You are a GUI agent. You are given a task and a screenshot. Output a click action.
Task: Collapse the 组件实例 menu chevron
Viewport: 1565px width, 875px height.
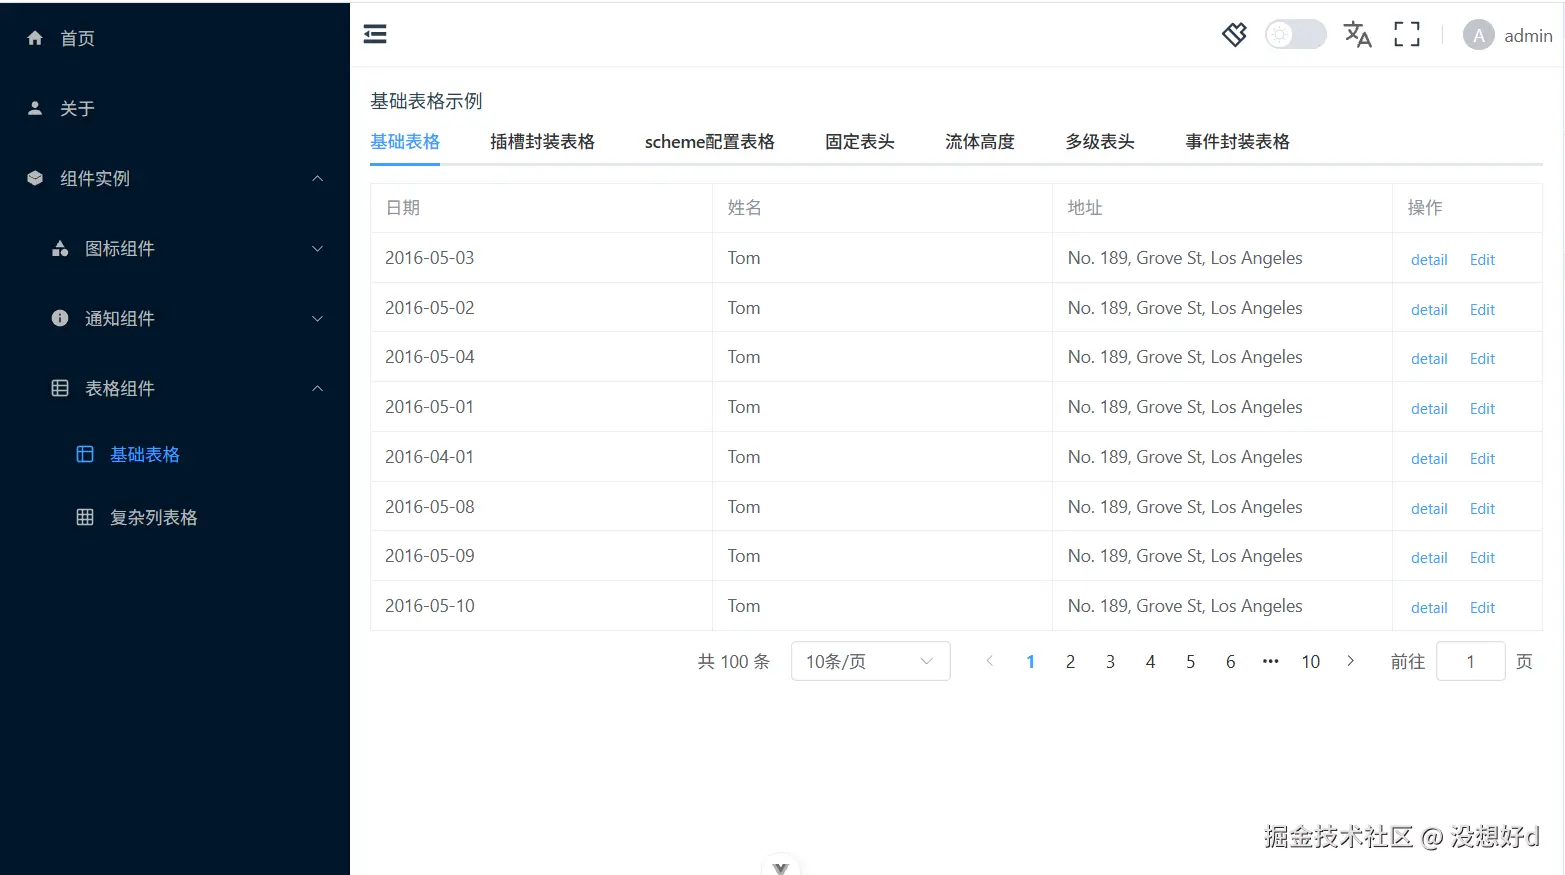tap(317, 178)
